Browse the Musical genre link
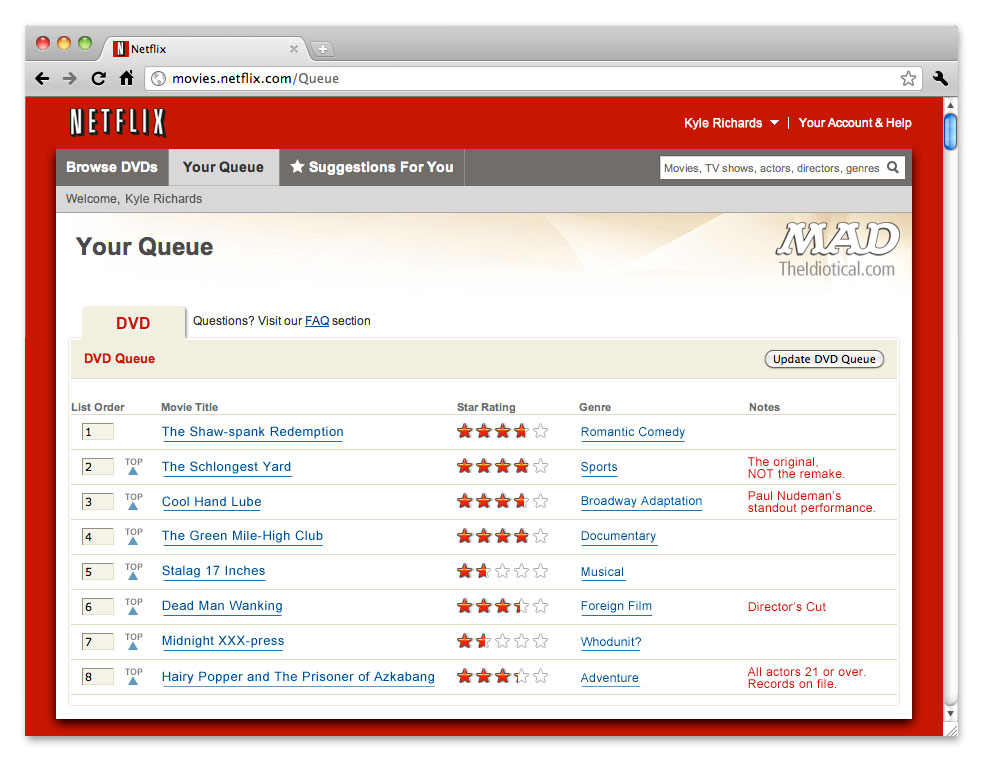983x761 pixels. [602, 572]
